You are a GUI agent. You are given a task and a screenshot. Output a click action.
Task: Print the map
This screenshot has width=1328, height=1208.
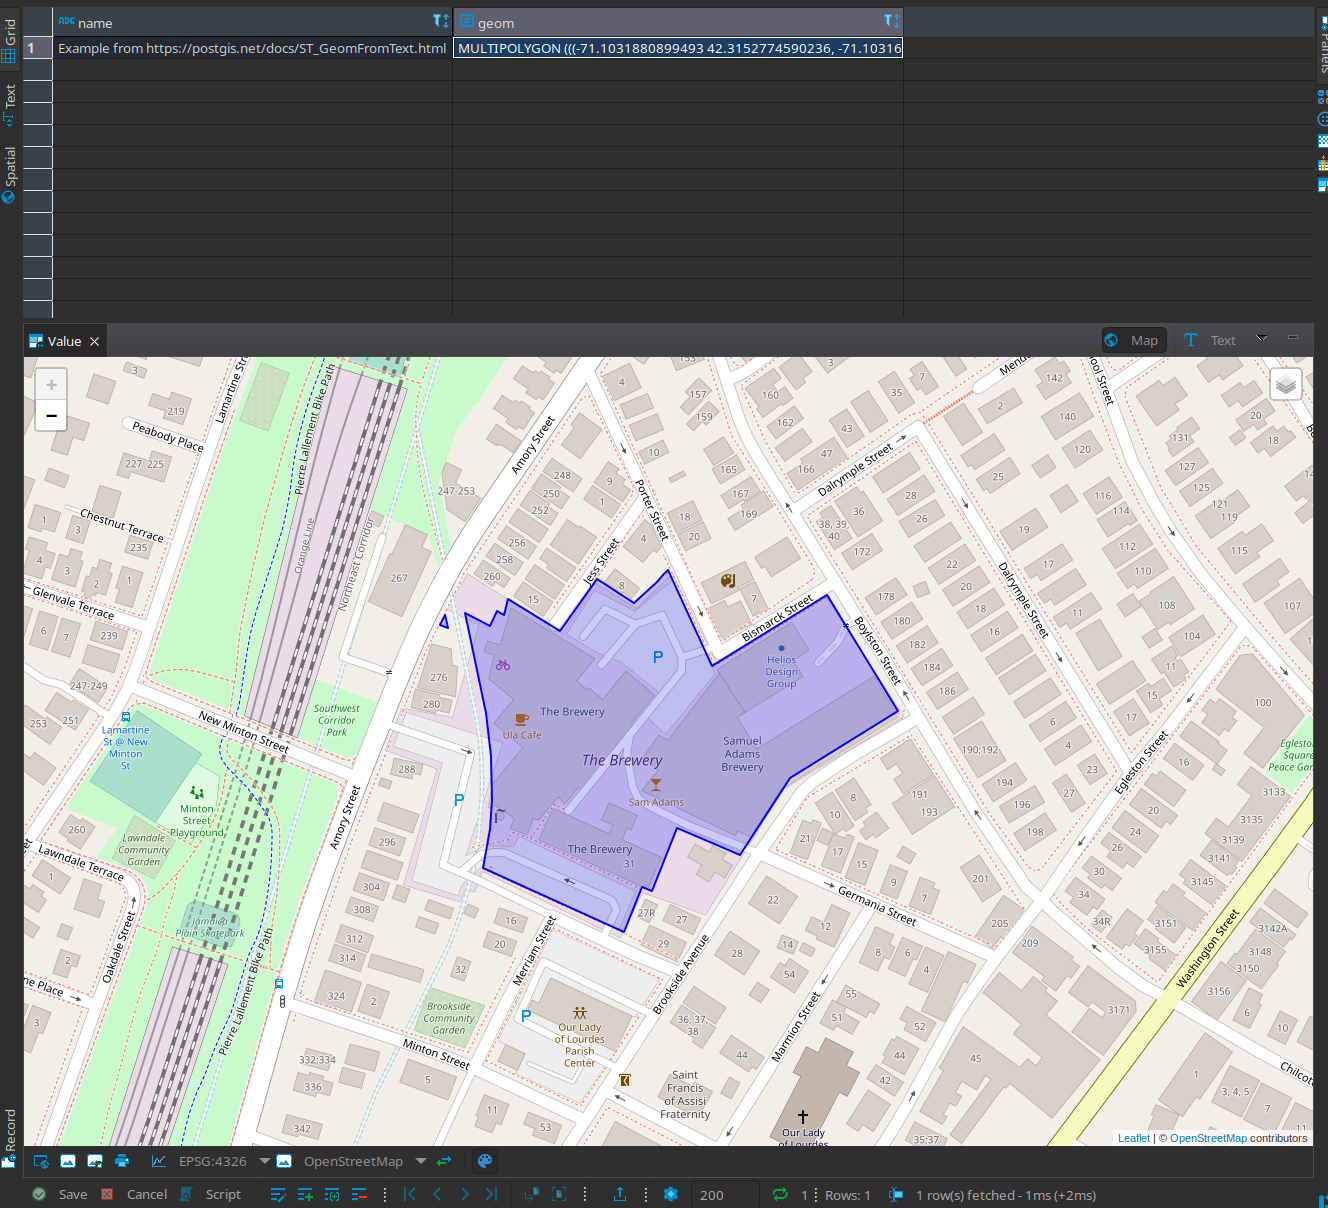click(122, 1161)
